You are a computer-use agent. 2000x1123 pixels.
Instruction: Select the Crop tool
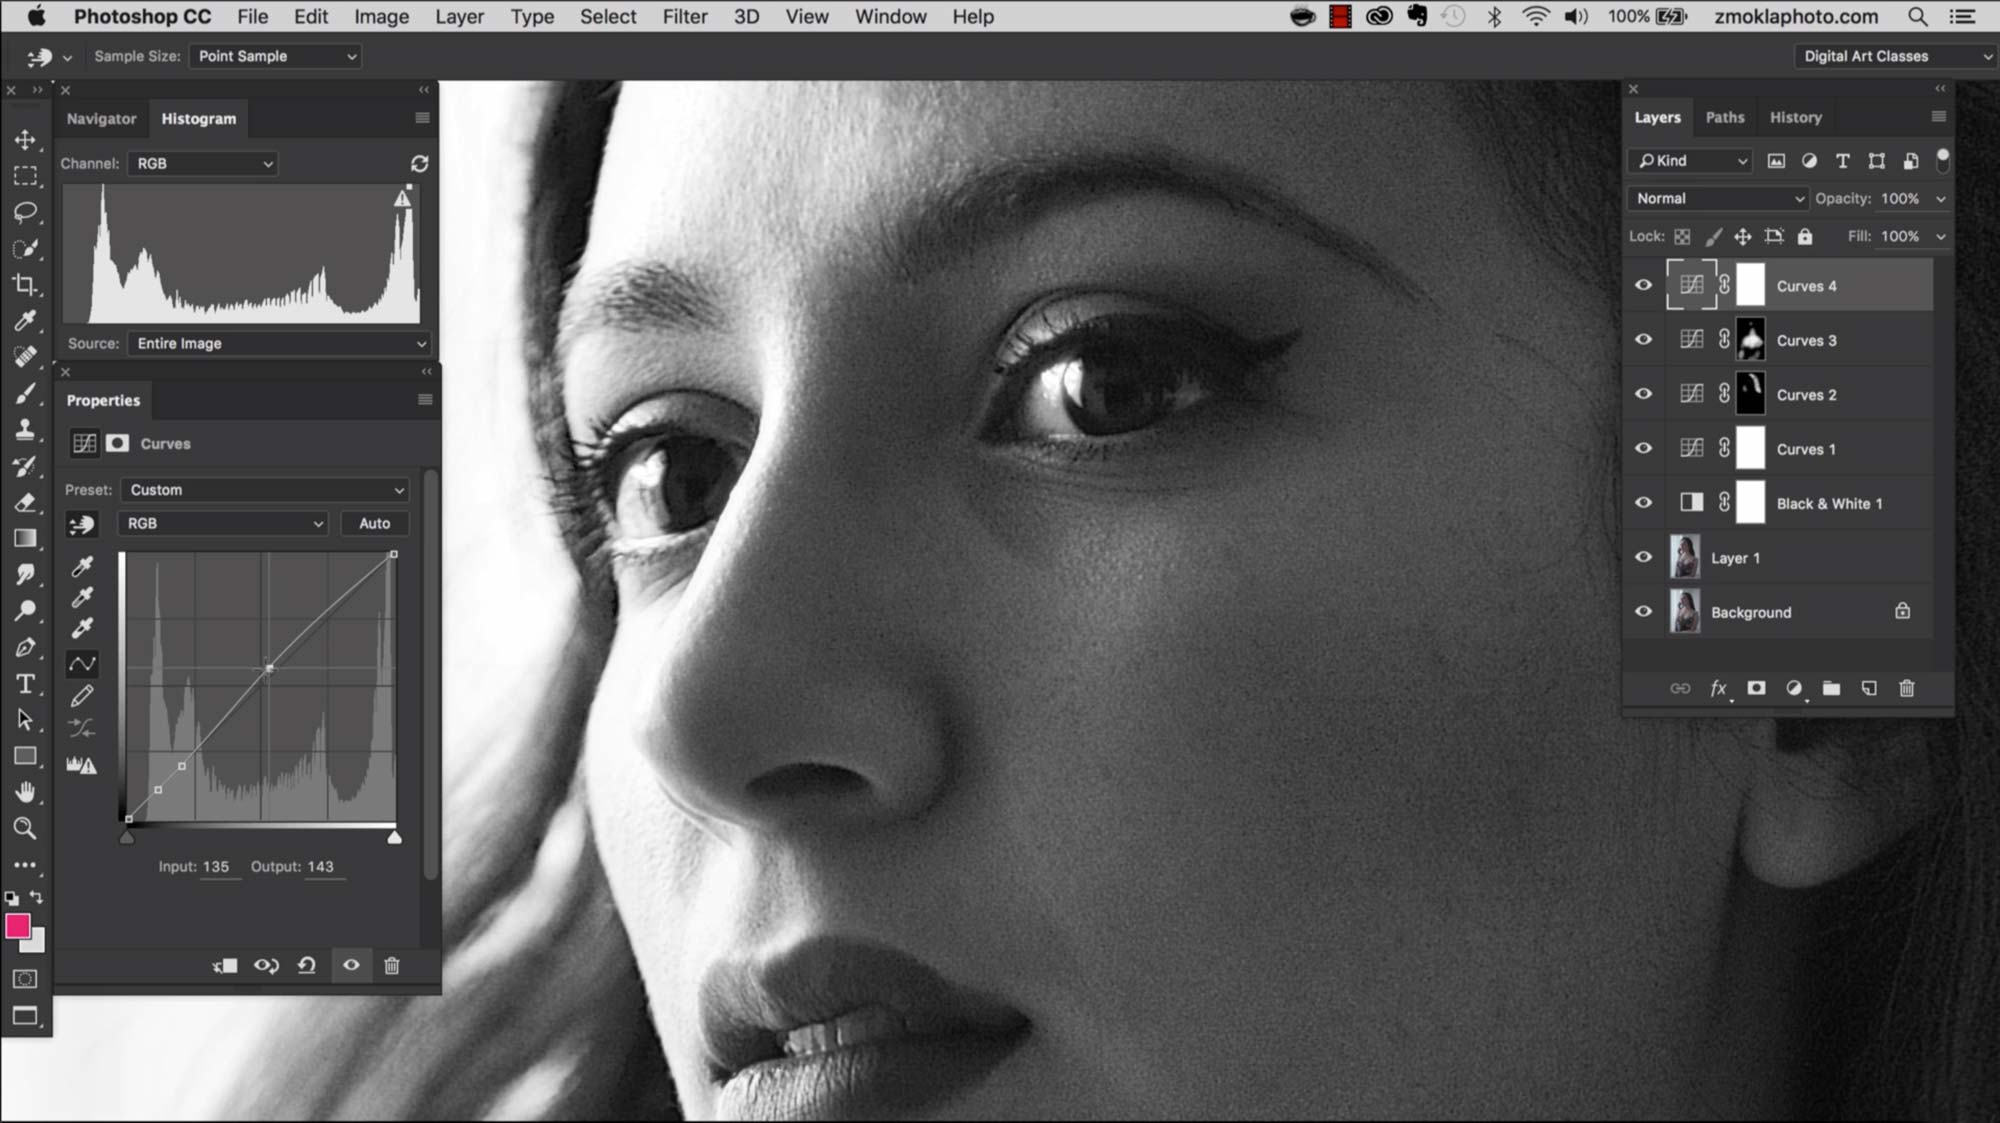click(25, 285)
